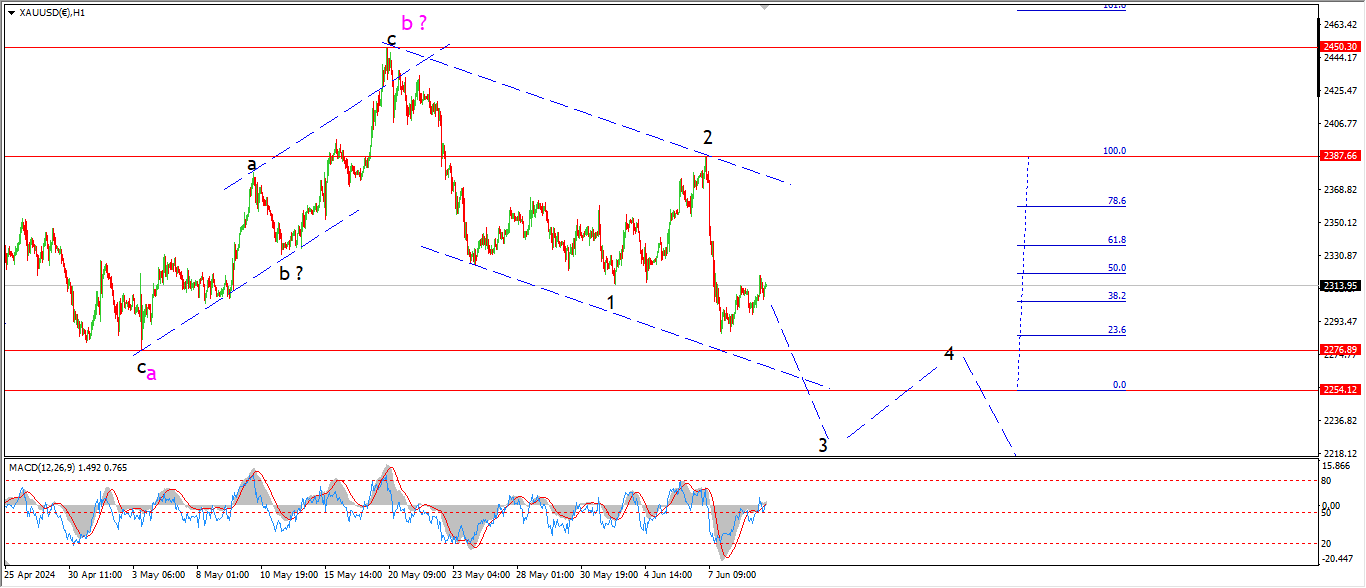Click the '7 Jun 09:00' time axis label
This screenshot has height=588, width=1366.
pyautogui.click(x=733, y=575)
